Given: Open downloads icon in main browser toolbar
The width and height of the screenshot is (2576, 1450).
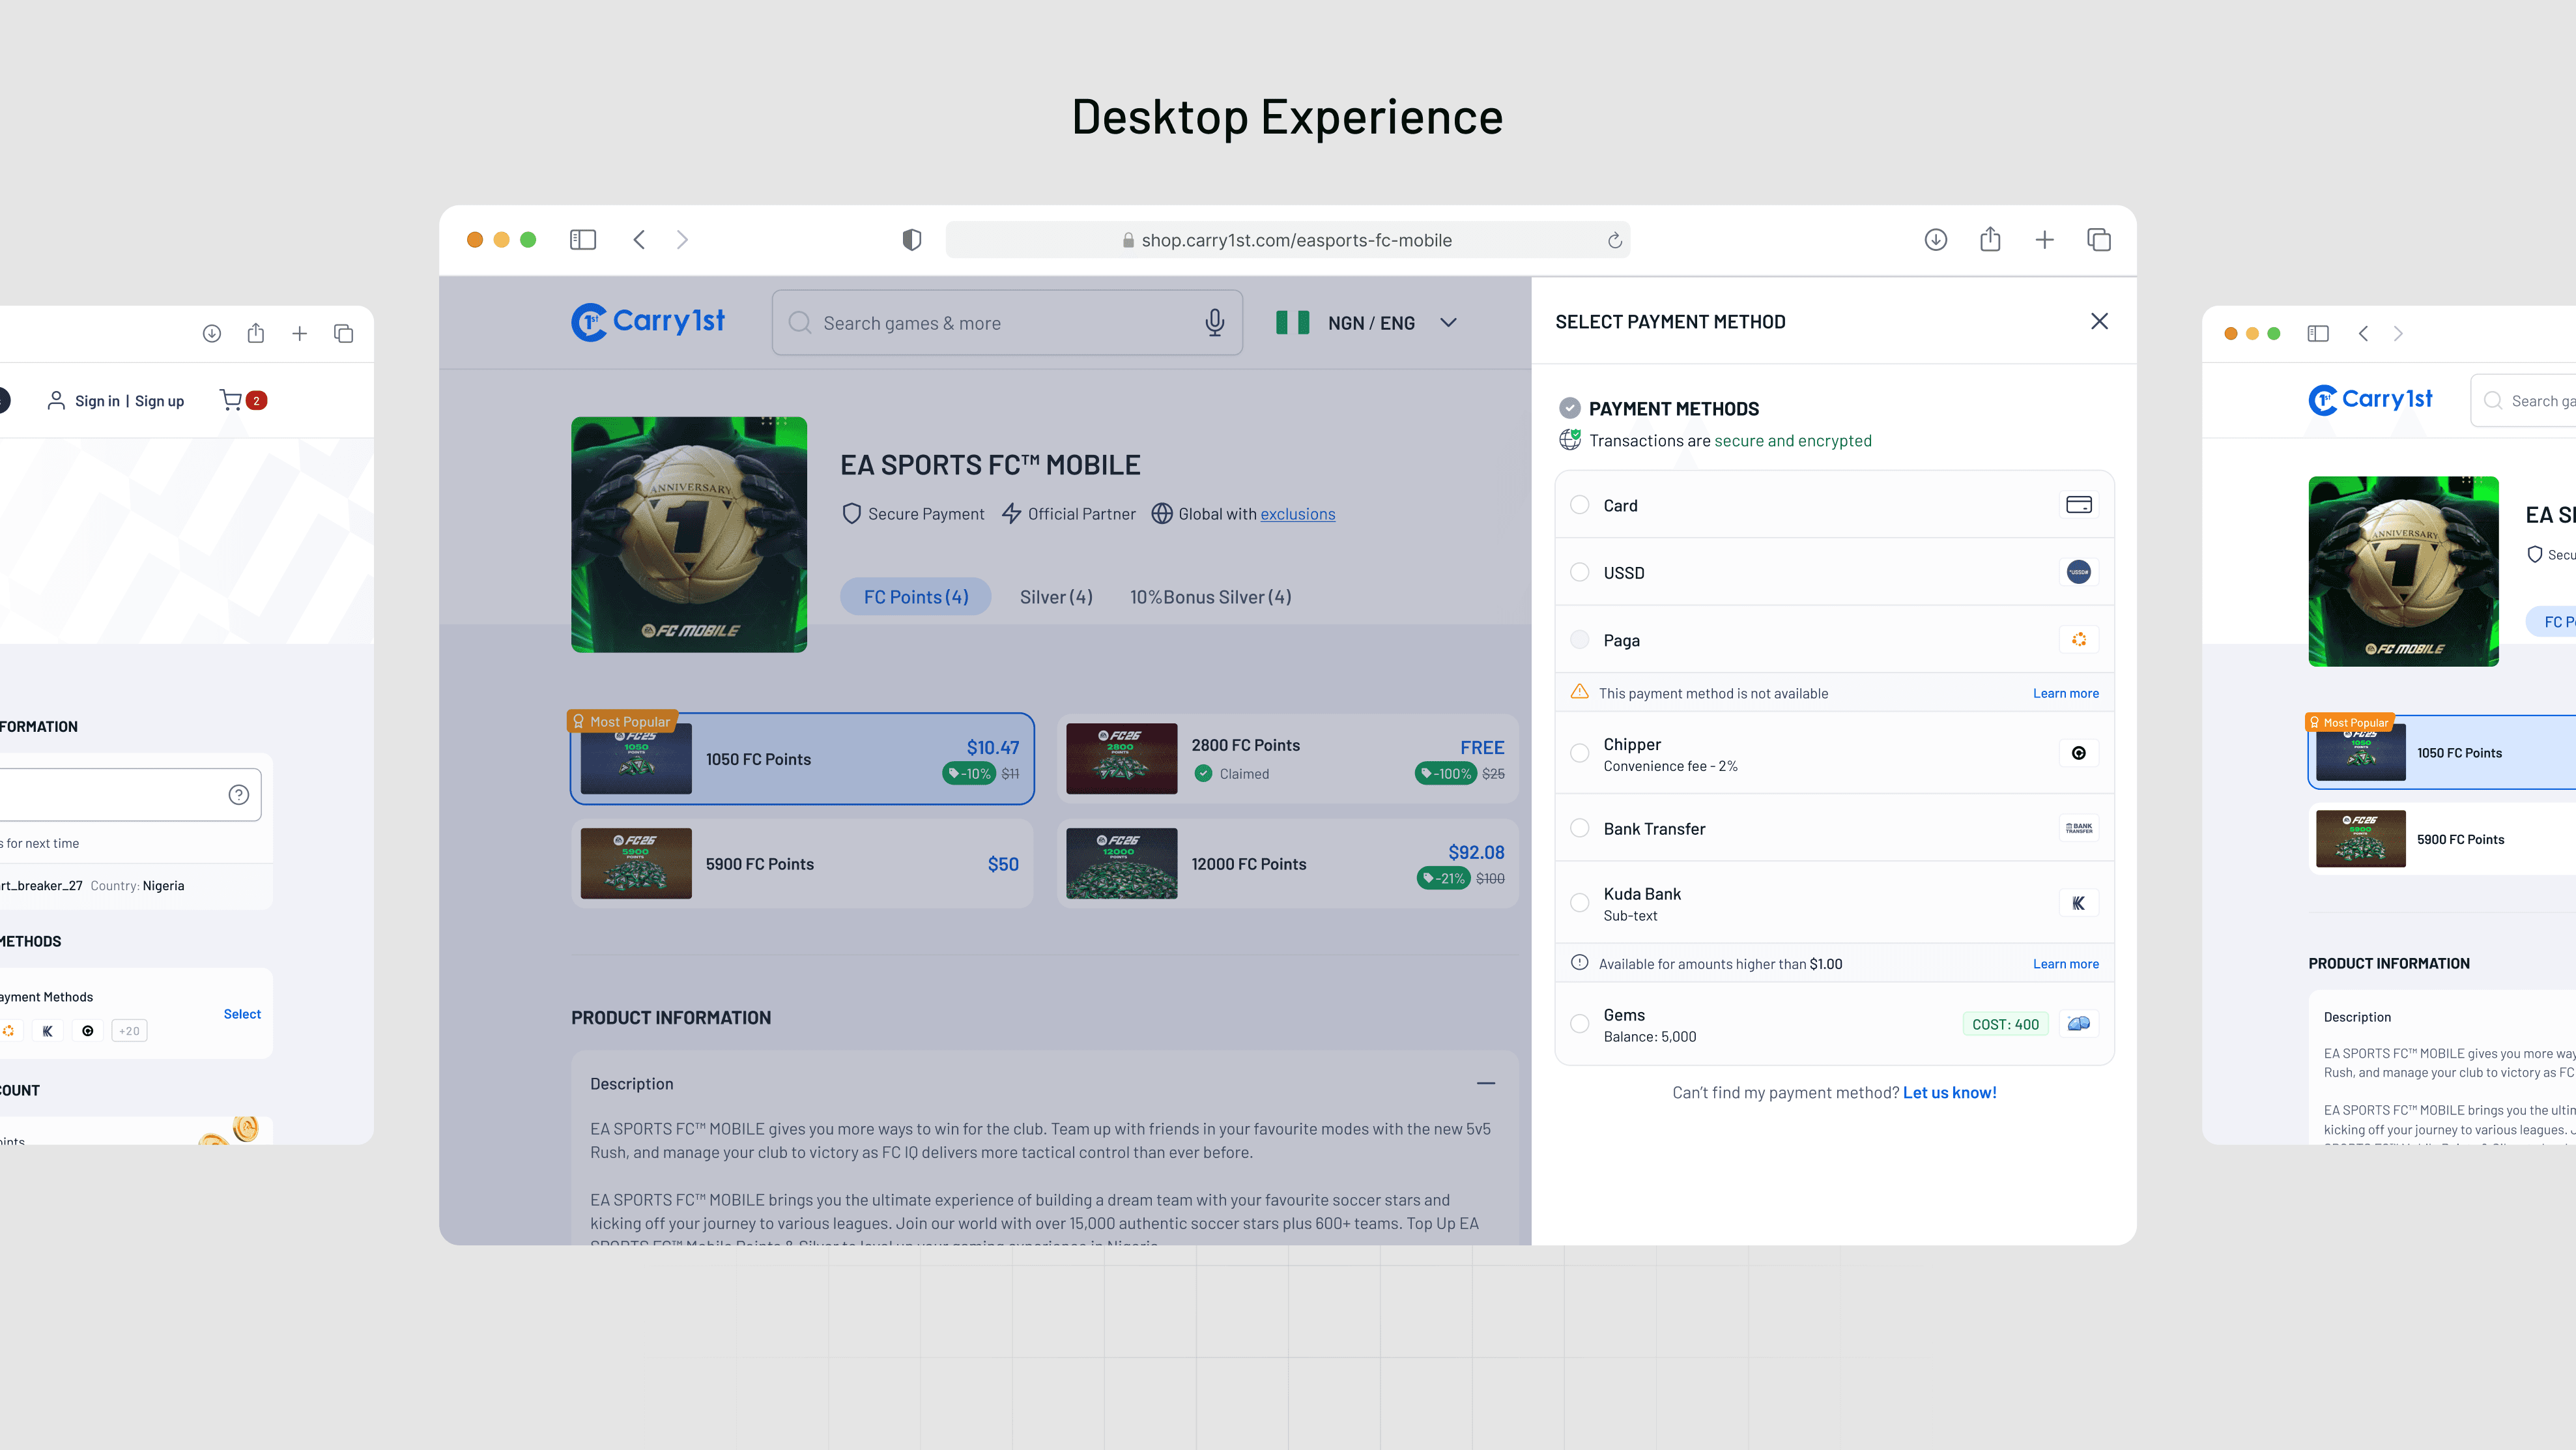Looking at the screenshot, I should coord(1935,240).
